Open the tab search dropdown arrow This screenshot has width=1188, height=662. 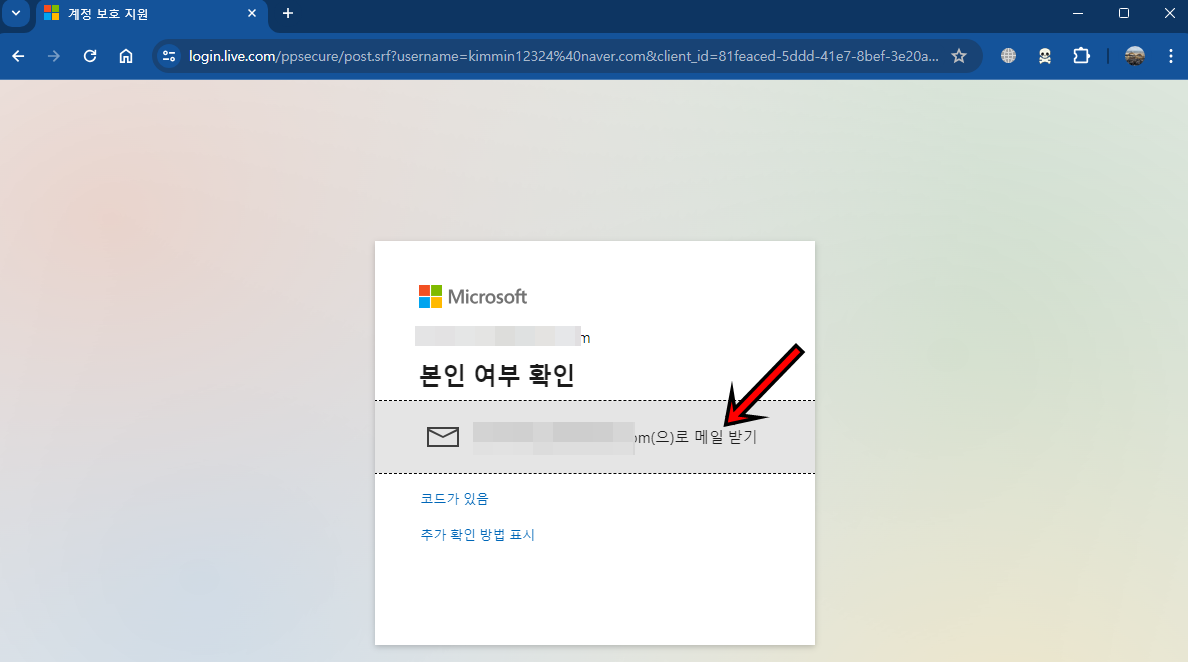pyautogui.click(x=16, y=14)
